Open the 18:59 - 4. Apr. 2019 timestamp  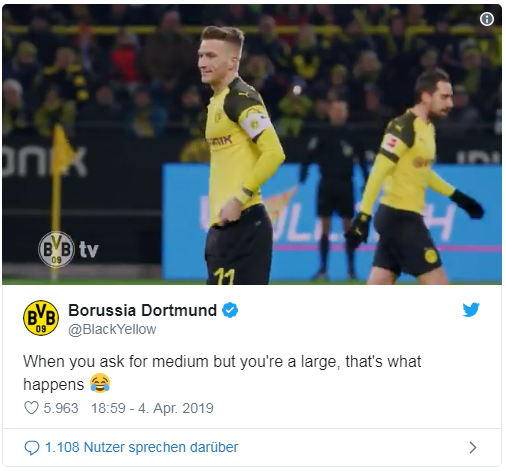click(152, 408)
